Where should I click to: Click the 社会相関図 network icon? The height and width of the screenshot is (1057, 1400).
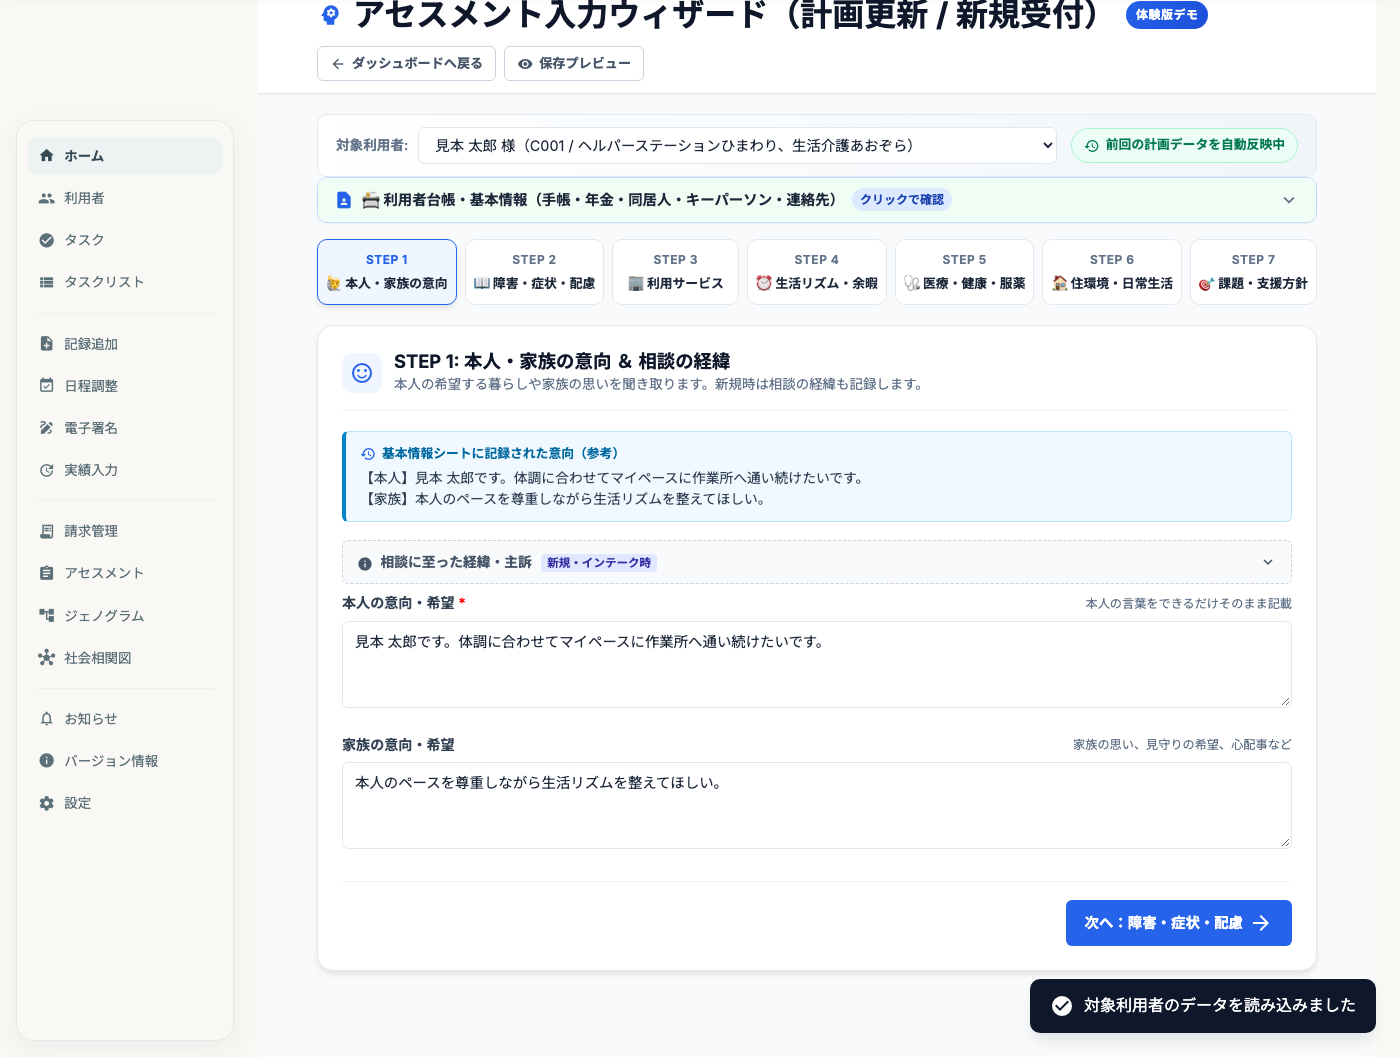click(46, 658)
